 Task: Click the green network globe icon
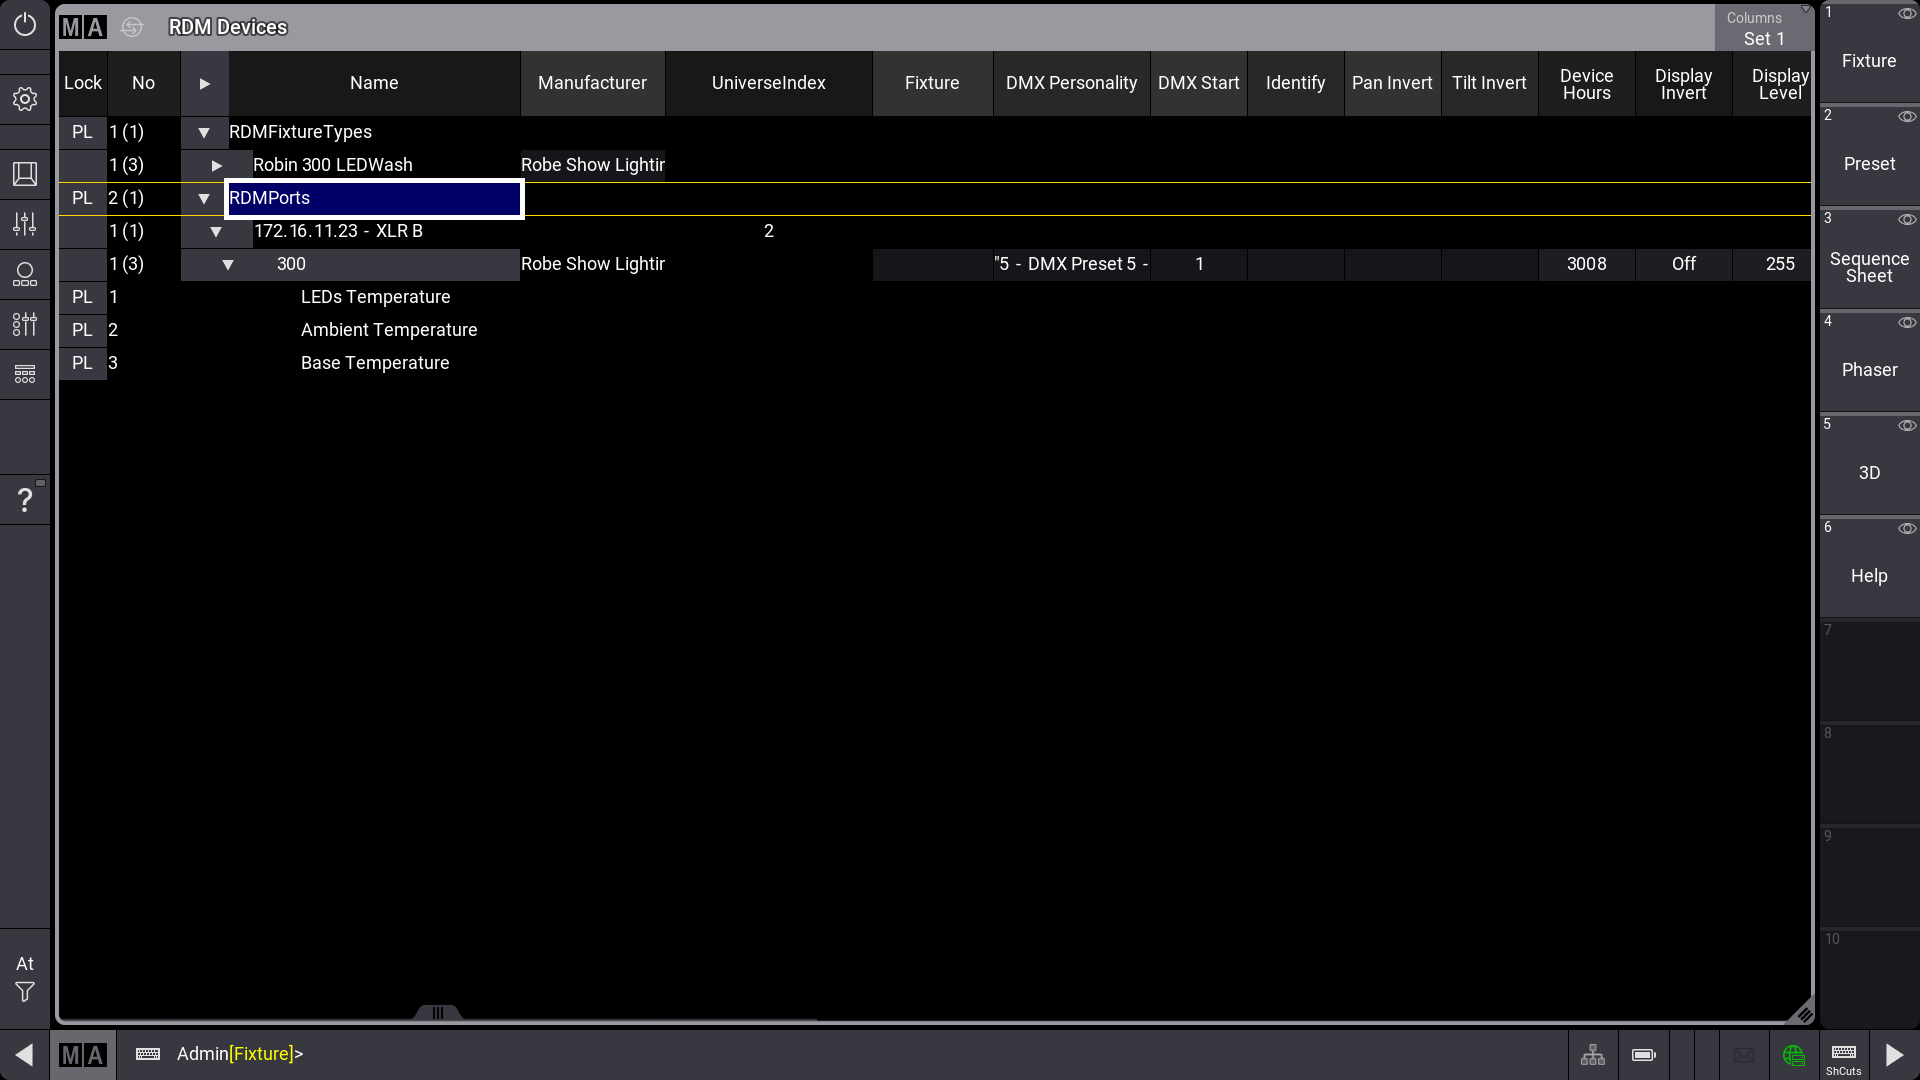(x=1794, y=1055)
